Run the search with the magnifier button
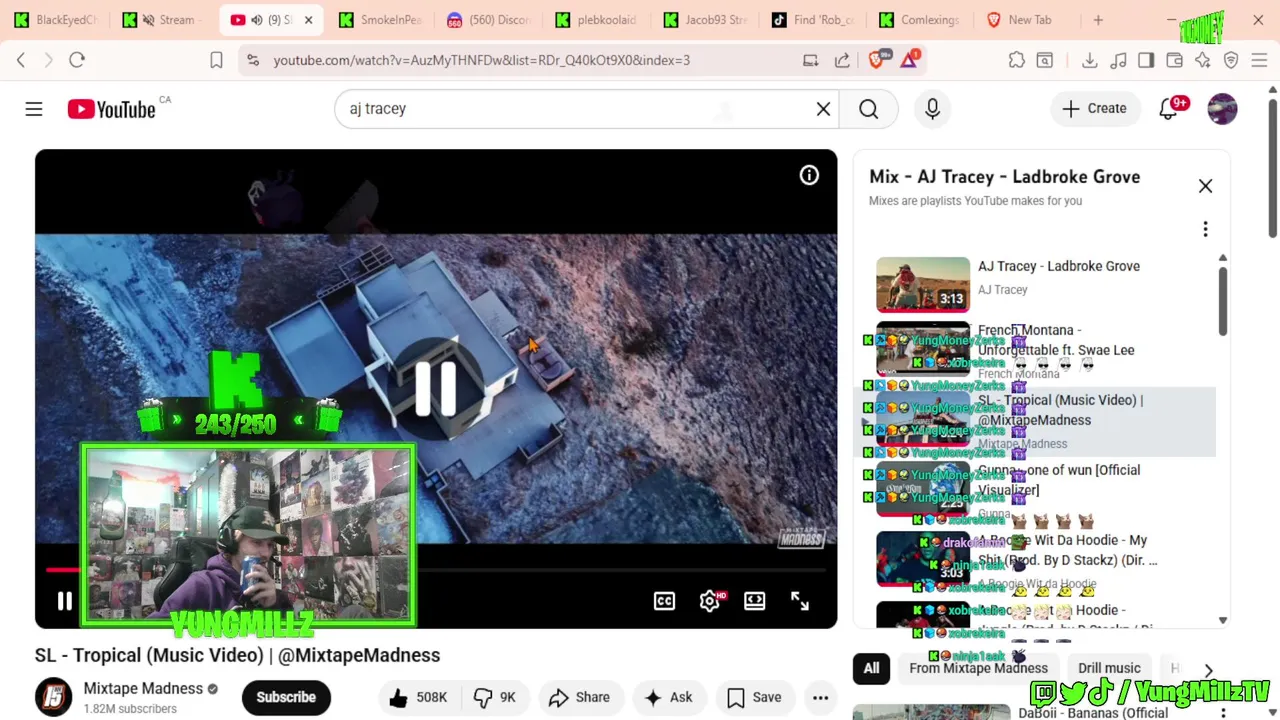Viewport: 1280px width, 720px height. click(x=869, y=109)
